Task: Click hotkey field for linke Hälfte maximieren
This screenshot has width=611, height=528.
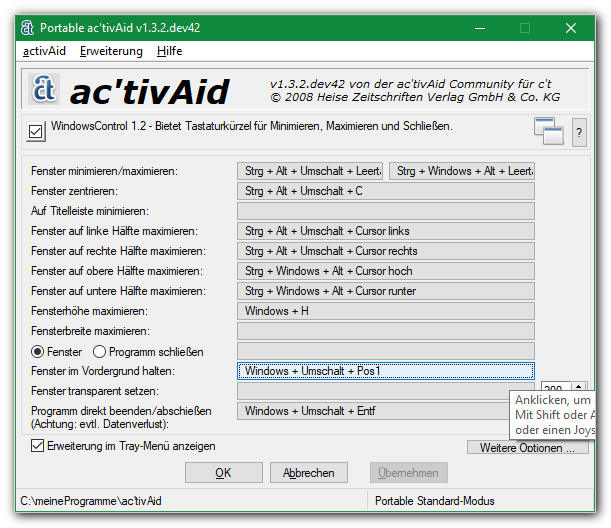Action: tap(386, 231)
